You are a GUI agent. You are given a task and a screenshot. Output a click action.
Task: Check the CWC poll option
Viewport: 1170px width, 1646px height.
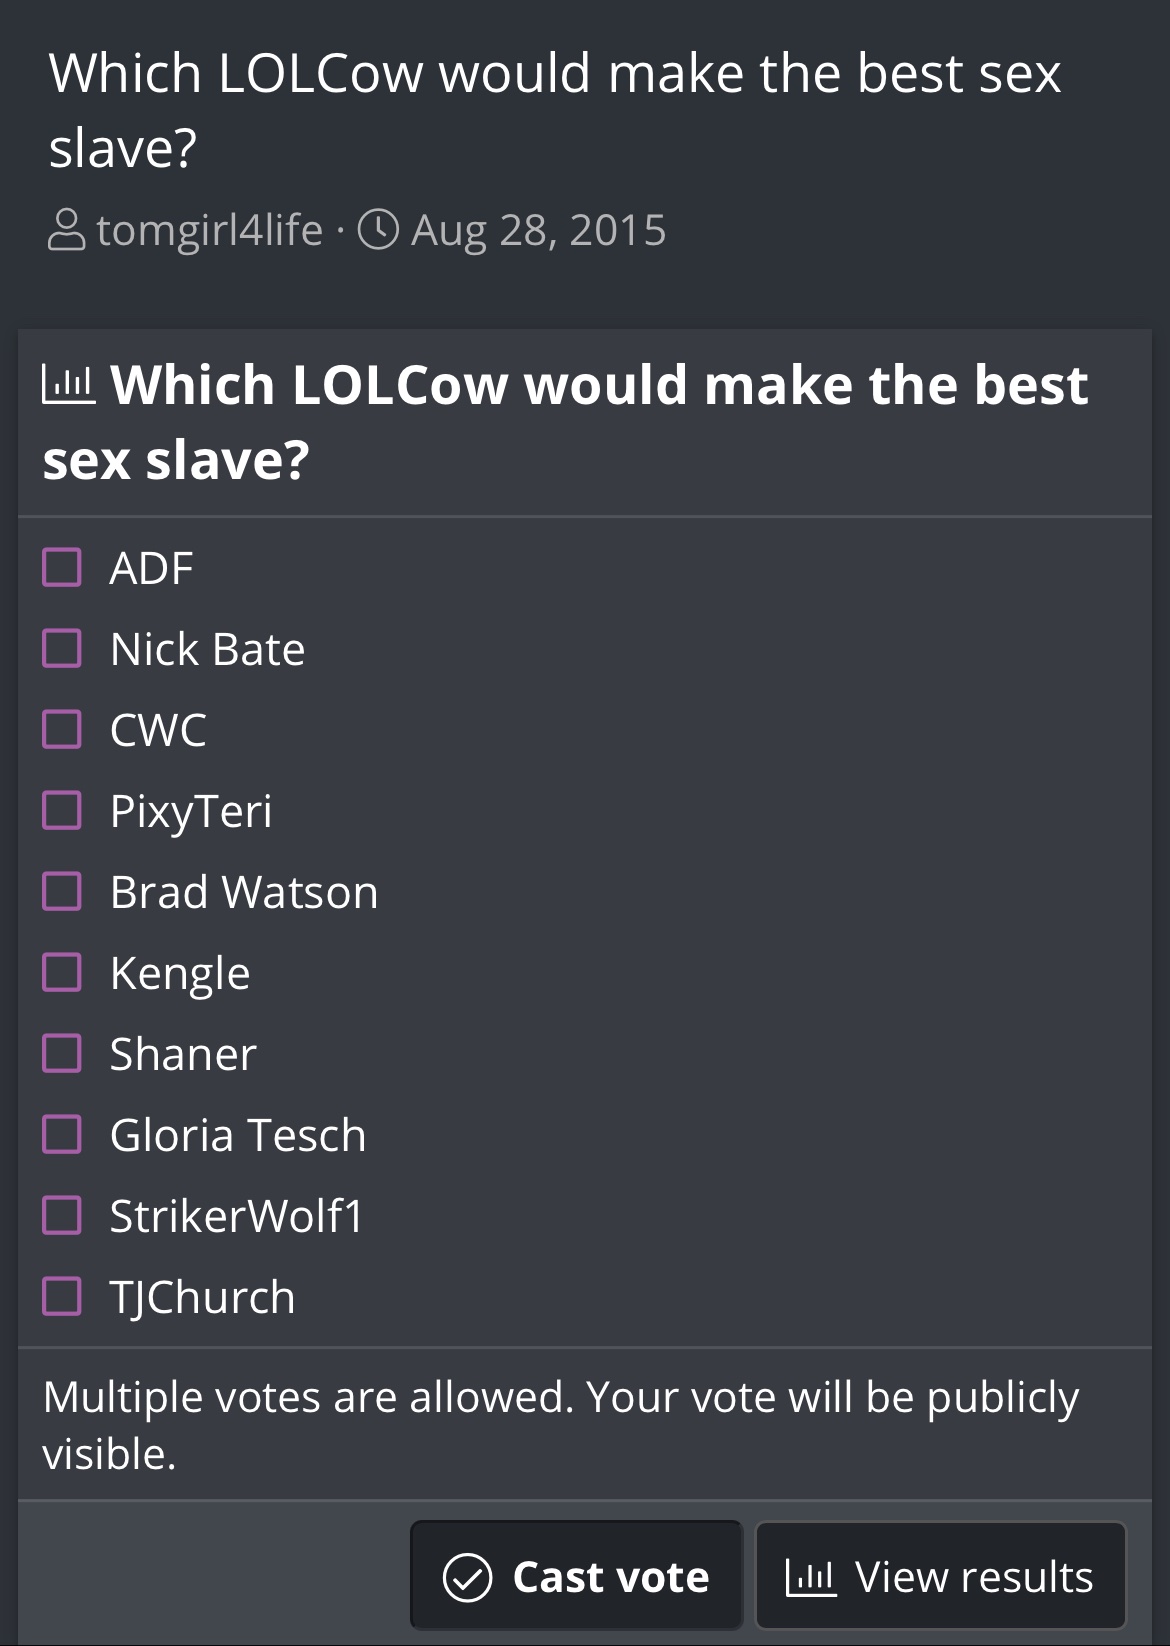62,729
